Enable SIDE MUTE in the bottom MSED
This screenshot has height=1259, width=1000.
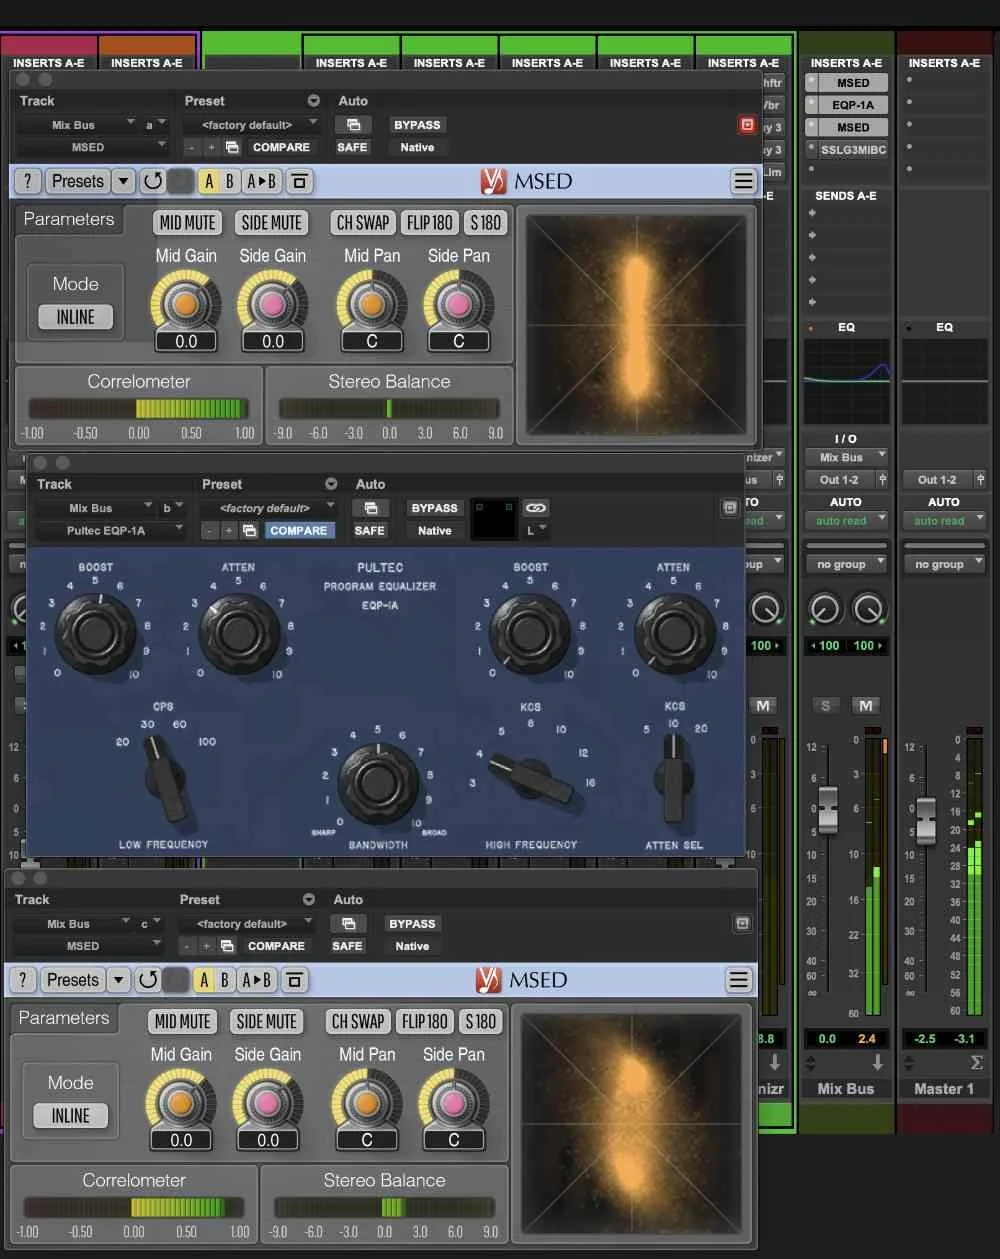point(266,1021)
